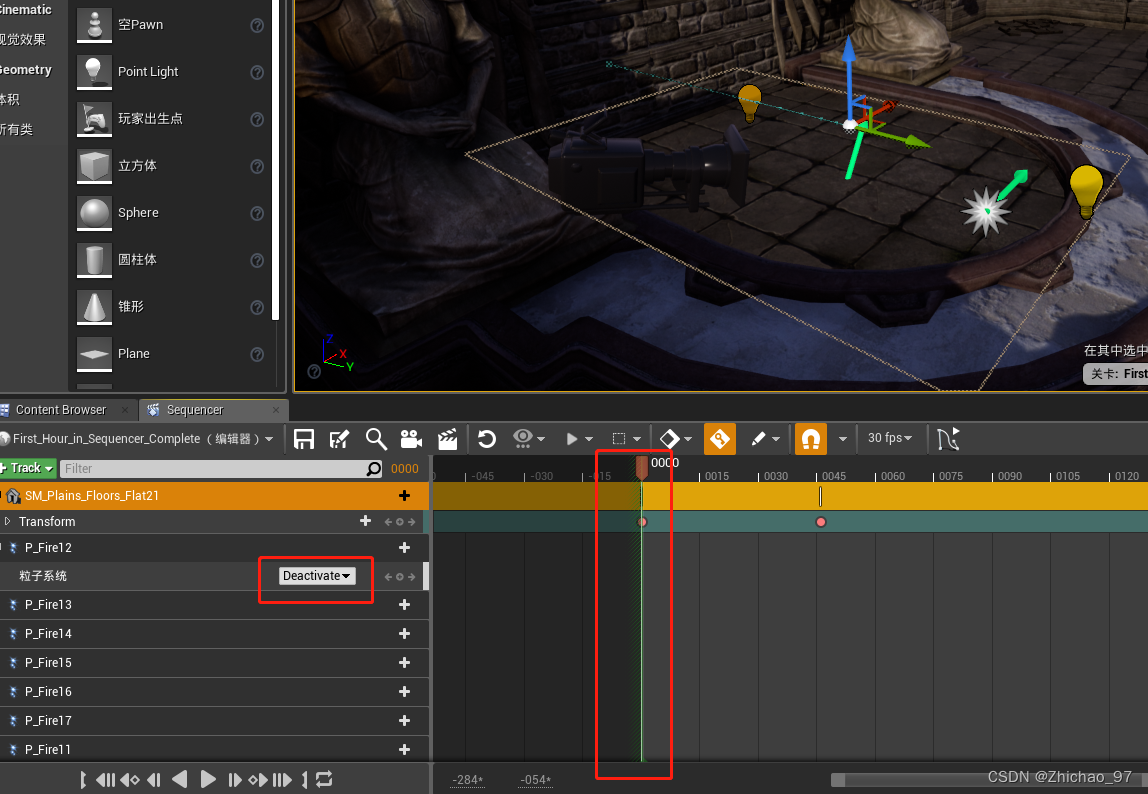Toggle the snapping magnet
Viewport: 1148px width, 794px height.
coord(810,438)
